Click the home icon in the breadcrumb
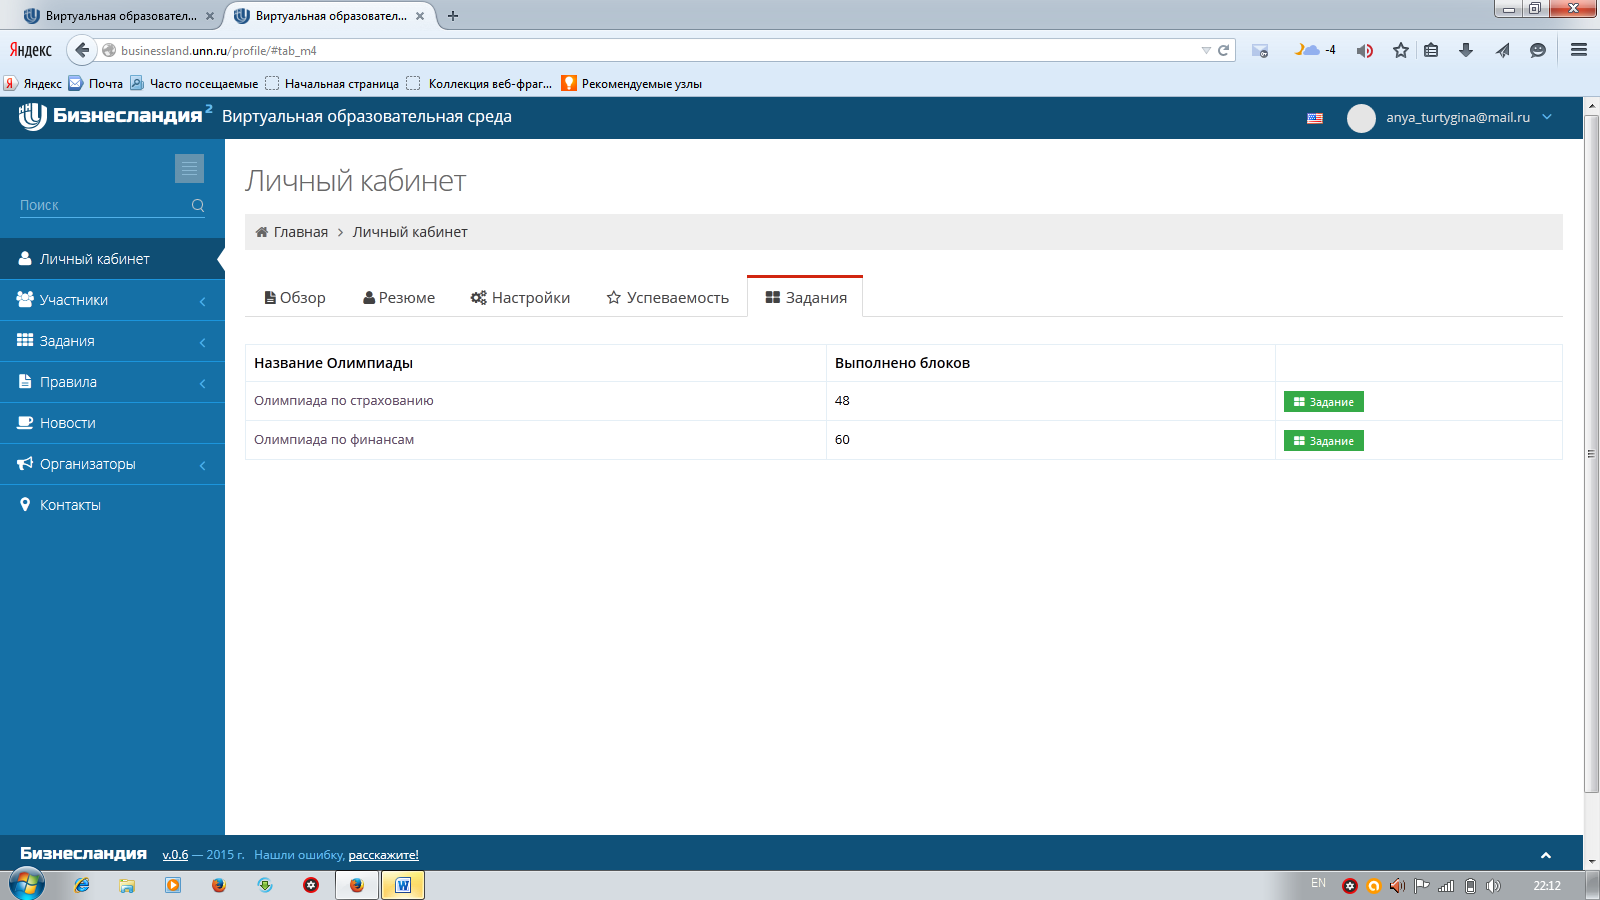Screen dimensions: 1600x900 [262, 232]
